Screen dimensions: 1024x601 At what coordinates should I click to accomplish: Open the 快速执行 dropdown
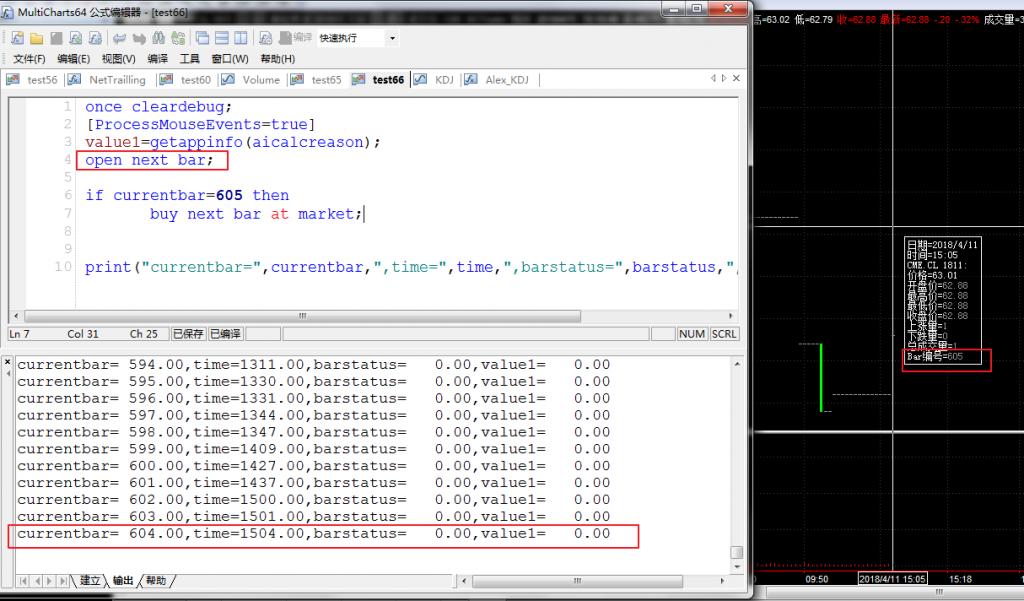pyautogui.click(x=392, y=38)
